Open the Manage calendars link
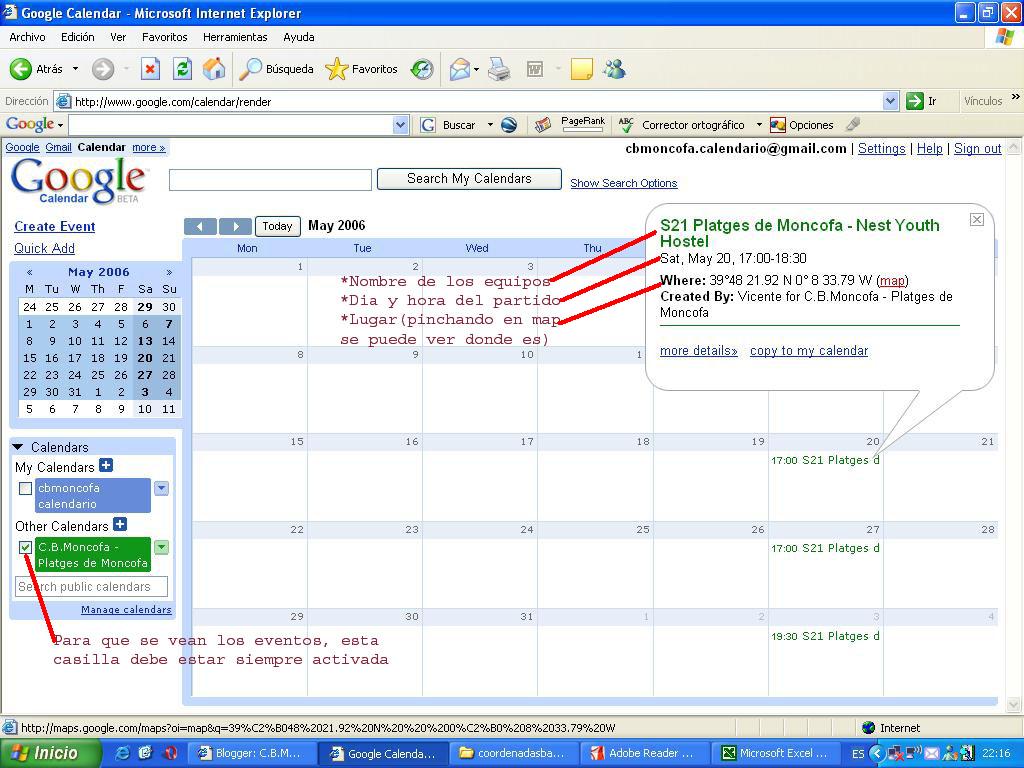 pyautogui.click(x=126, y=609)
